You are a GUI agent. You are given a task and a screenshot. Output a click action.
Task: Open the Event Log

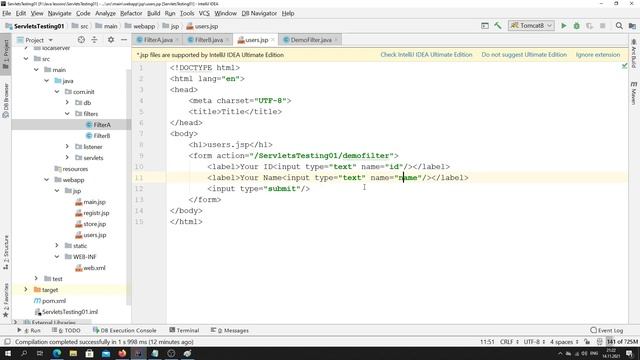pyautogui.click(x=607, y=330)
